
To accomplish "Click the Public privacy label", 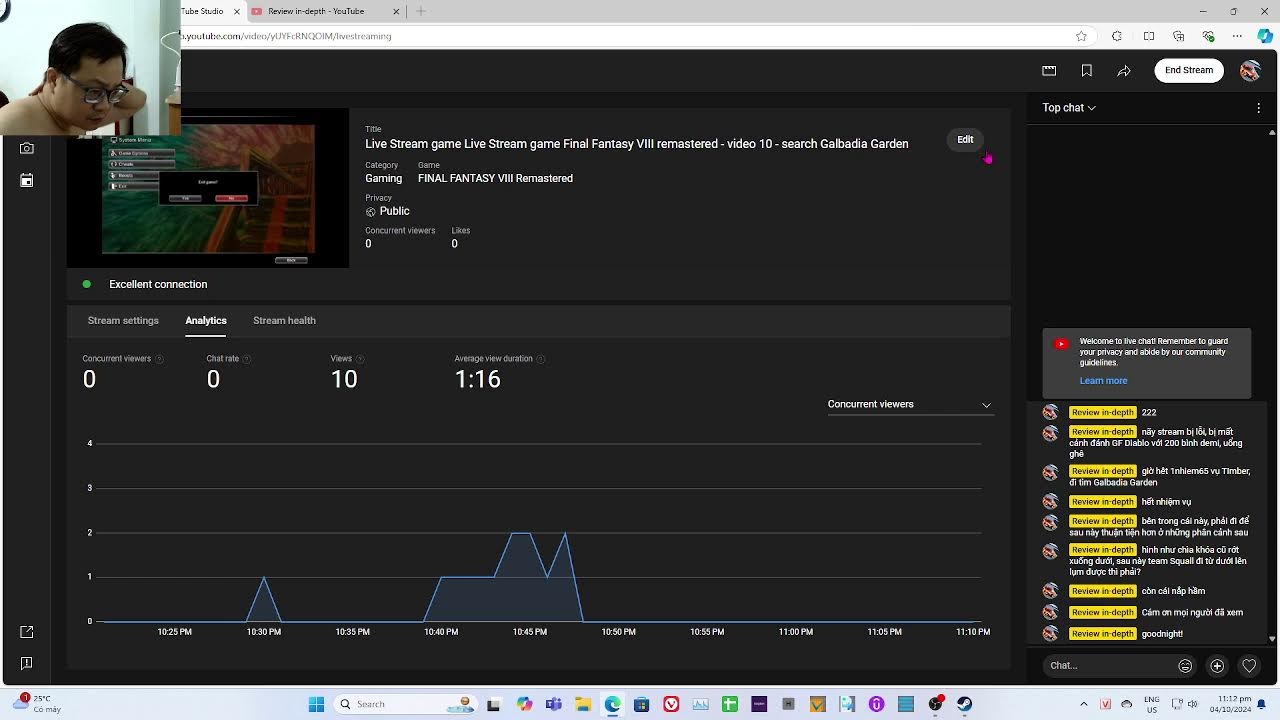I will tap(394, 212).
